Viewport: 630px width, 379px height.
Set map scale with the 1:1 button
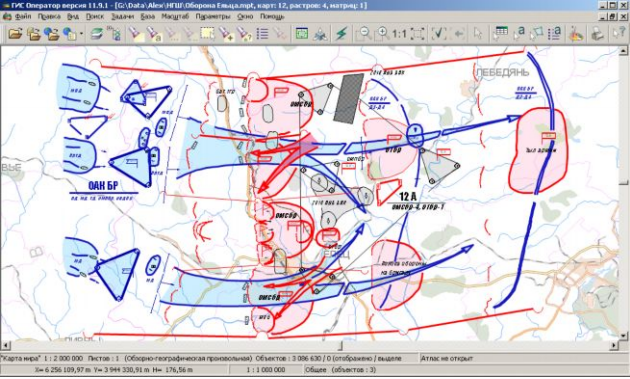[x=399, y=34]
